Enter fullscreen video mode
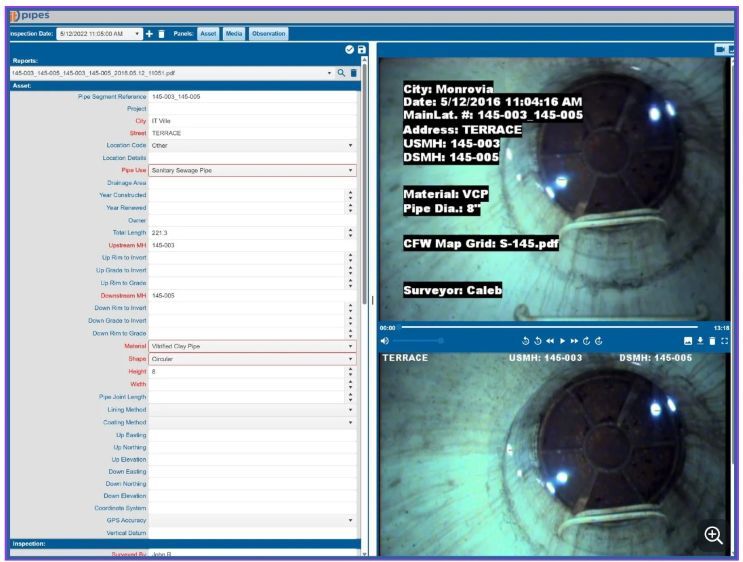The image size is (743, 562). click(x=725, y=341)
